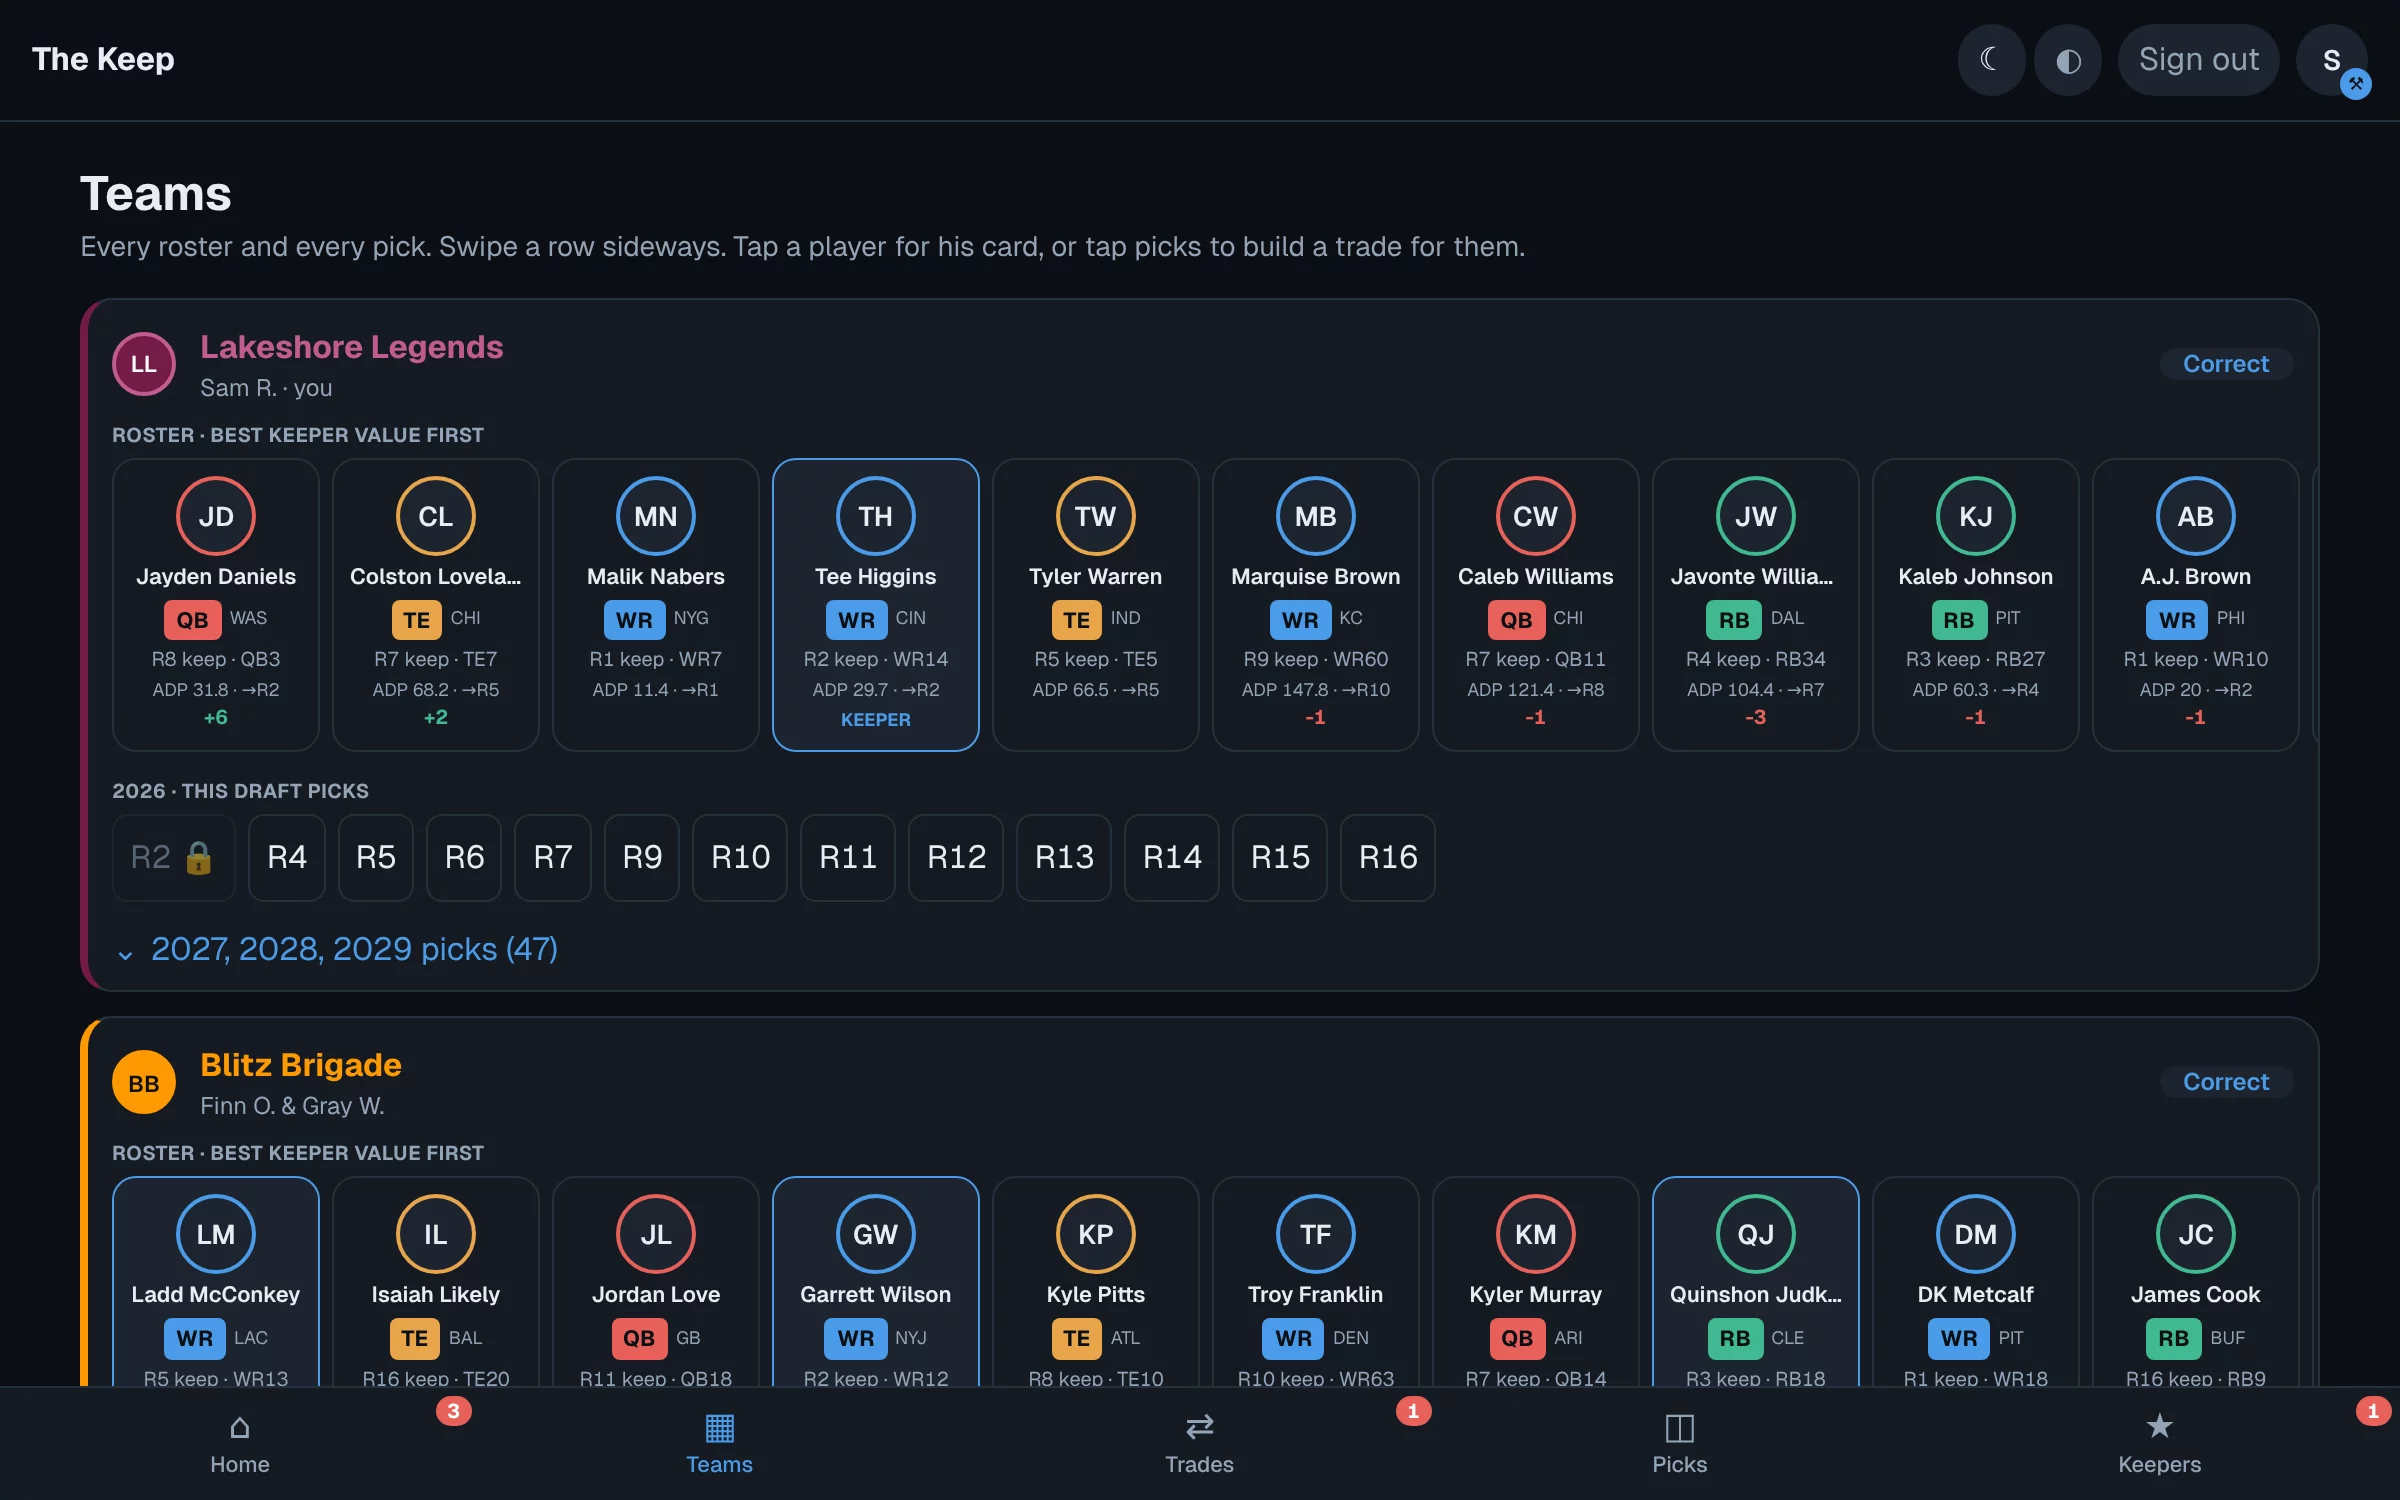Open Garrett Wilson GW avatar

(x=876, y=1234)
